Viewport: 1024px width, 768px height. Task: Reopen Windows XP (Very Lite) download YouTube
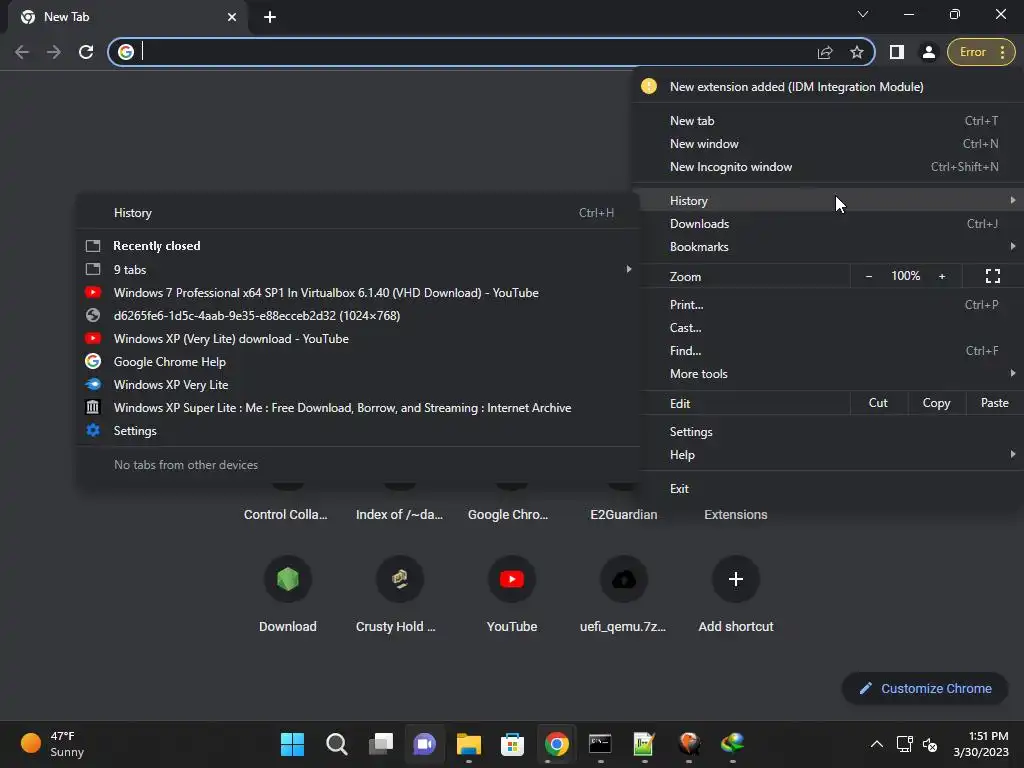[x=358, y=338]
